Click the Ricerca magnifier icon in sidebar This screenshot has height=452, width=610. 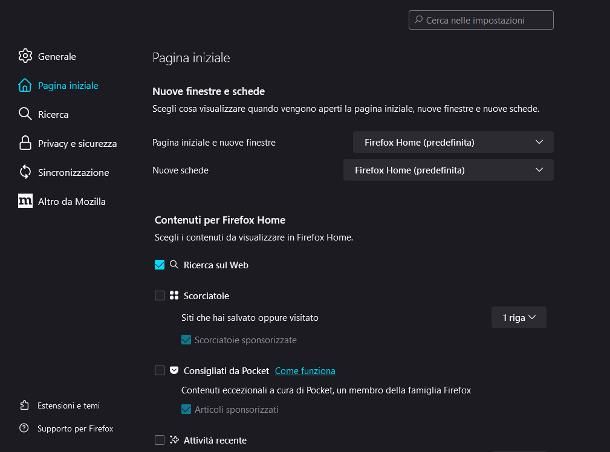(x=25, y=114)
